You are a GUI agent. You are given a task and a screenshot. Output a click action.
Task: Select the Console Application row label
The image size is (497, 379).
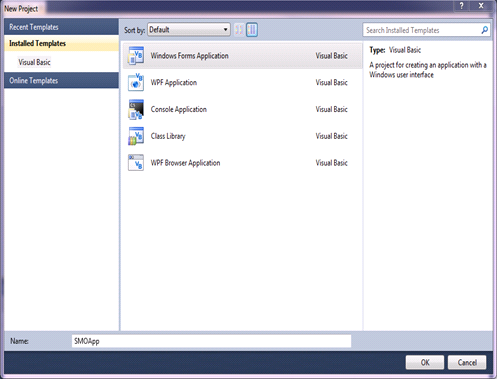click(179, 109)
